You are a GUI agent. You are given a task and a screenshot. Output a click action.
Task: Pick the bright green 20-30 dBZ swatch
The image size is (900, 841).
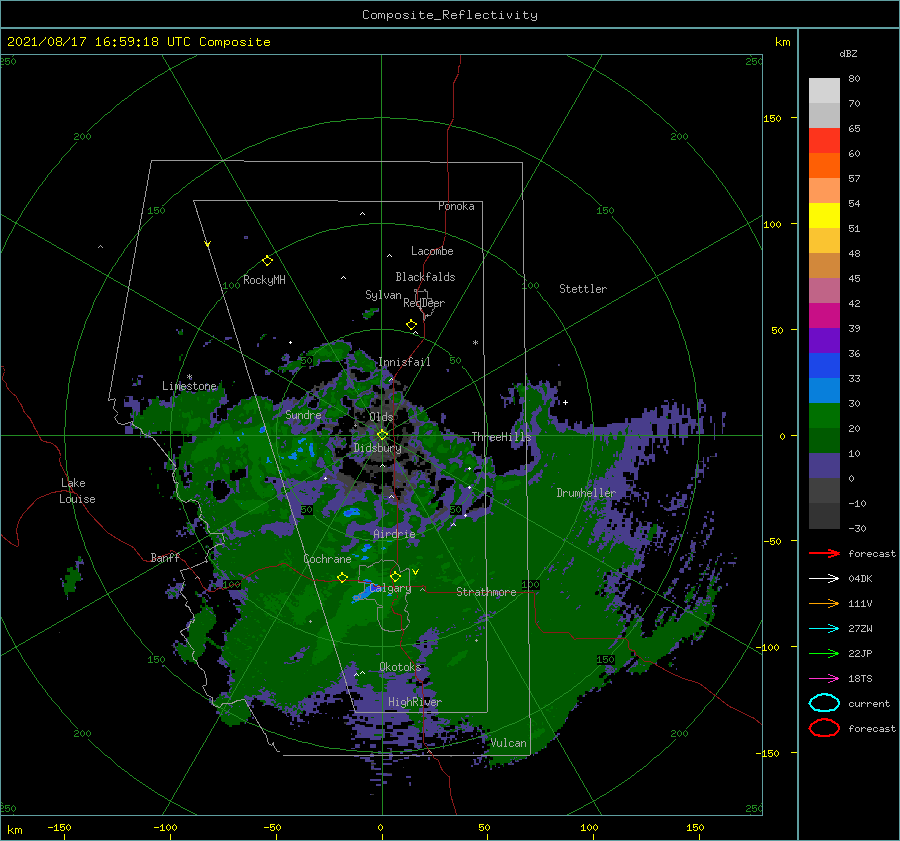pyautogui.click(x=824, y=416)
